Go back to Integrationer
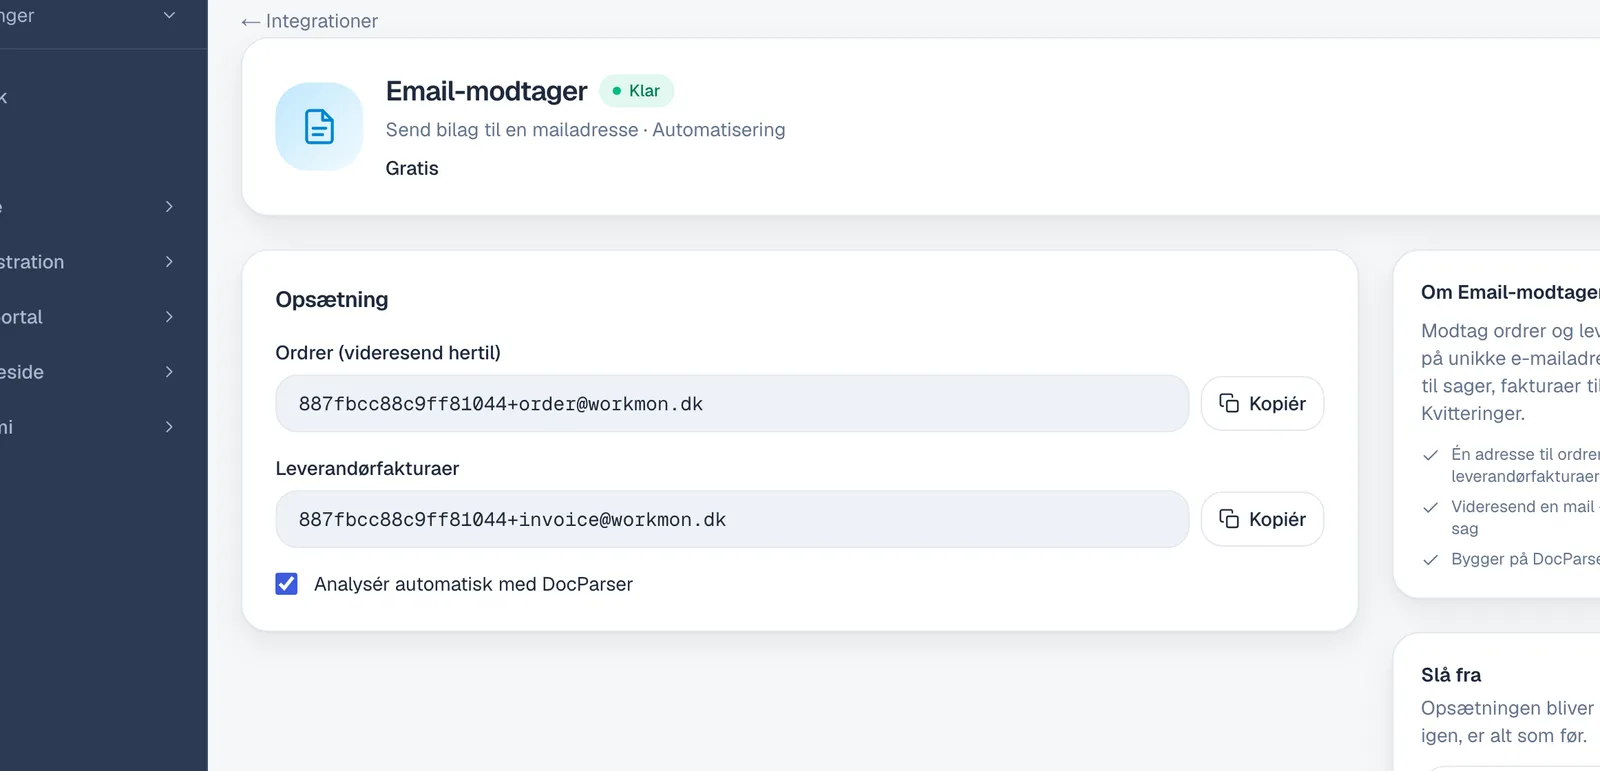Viewport: 1600px width, 771px height. click(x=310, y=21)
